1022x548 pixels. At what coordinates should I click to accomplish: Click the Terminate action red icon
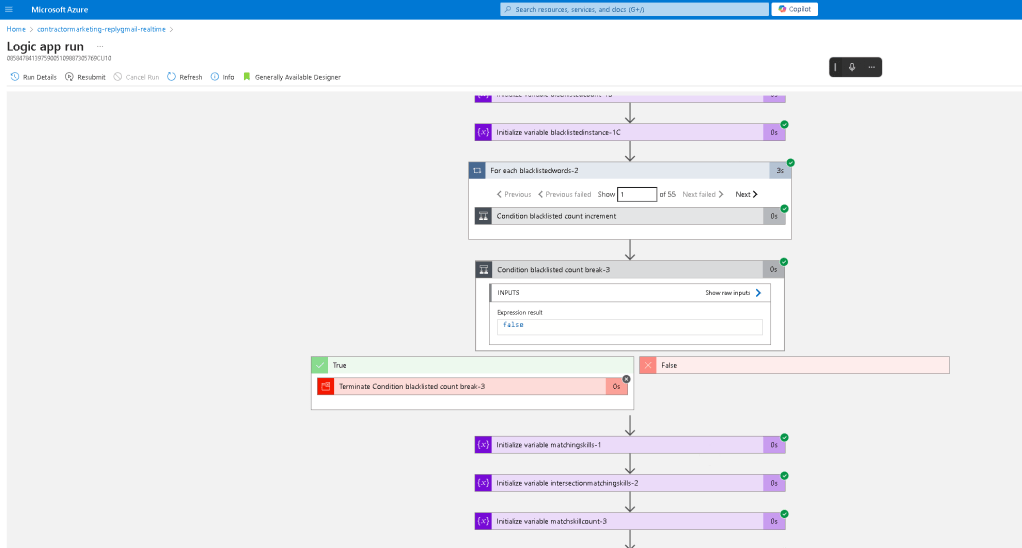coord(326,386)
